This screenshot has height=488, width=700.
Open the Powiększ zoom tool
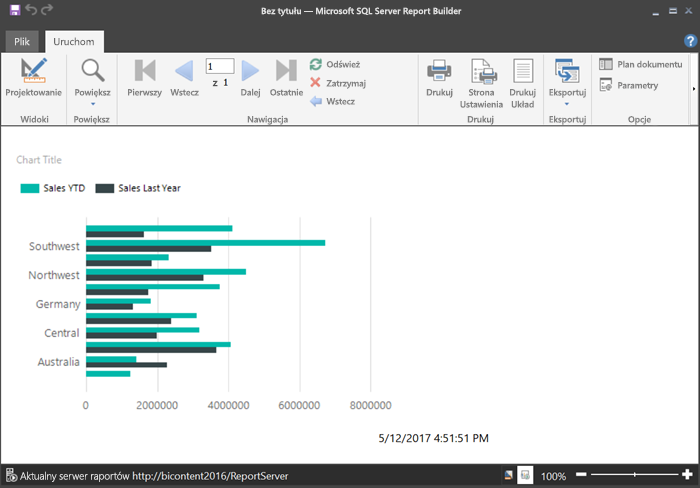click(x=92, y=77)
